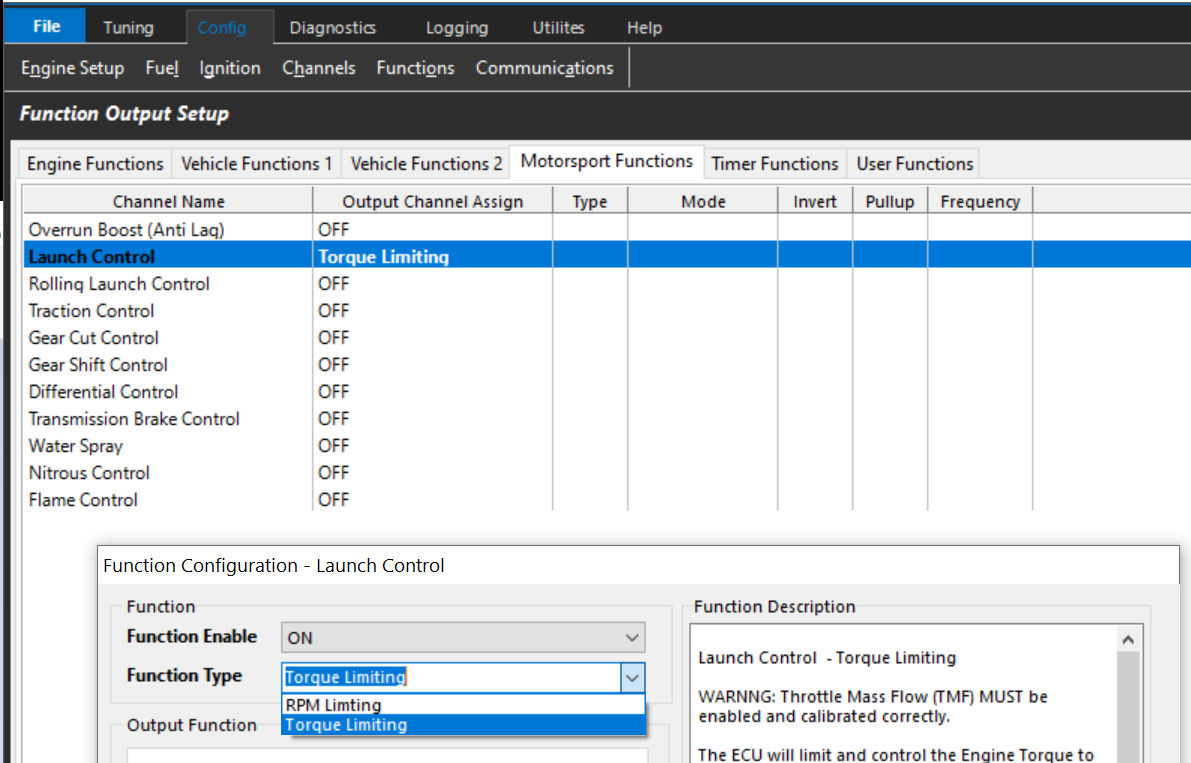Image resolution: width=1191 pixels, height=763 pixels.
Task: Select the Motorsport Functions tab
Action: 607,162
